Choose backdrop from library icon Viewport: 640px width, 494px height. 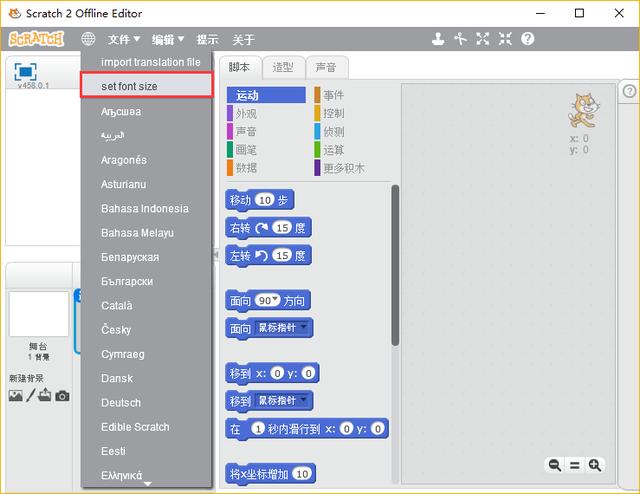[16, 396]
